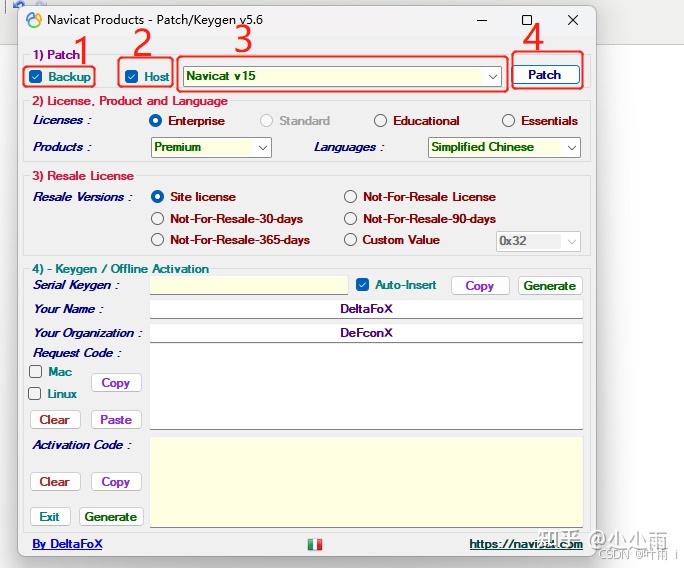
Task: Click the Your Organization field with DeFconX
Action: pyautogui.click(x=366, y=333)
